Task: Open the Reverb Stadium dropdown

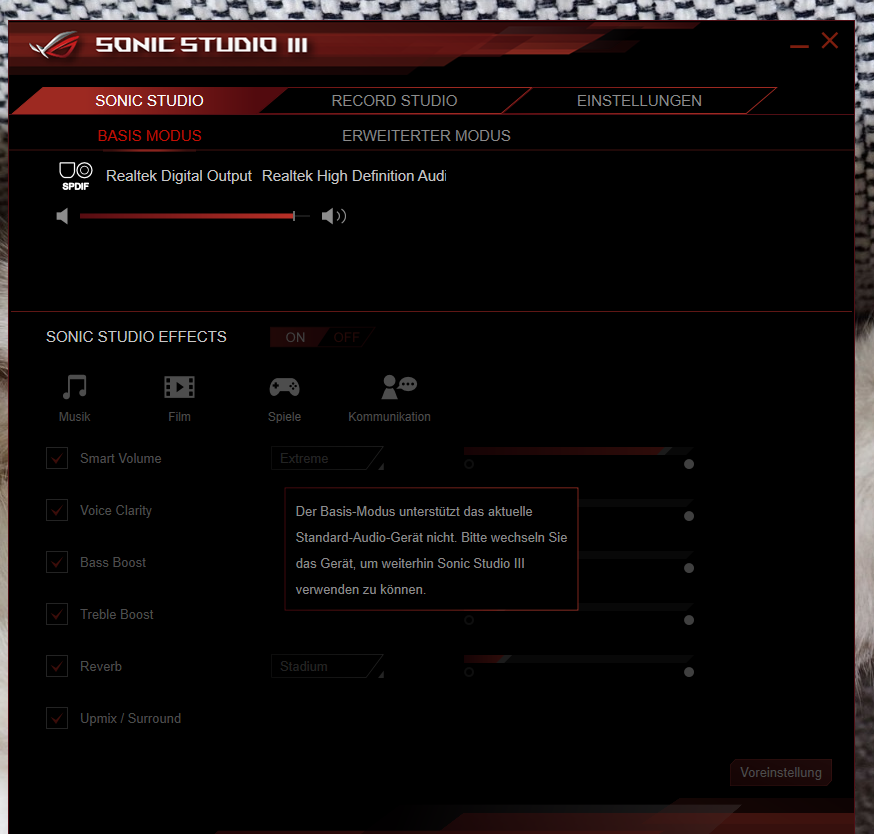Action: coord(327,666)
